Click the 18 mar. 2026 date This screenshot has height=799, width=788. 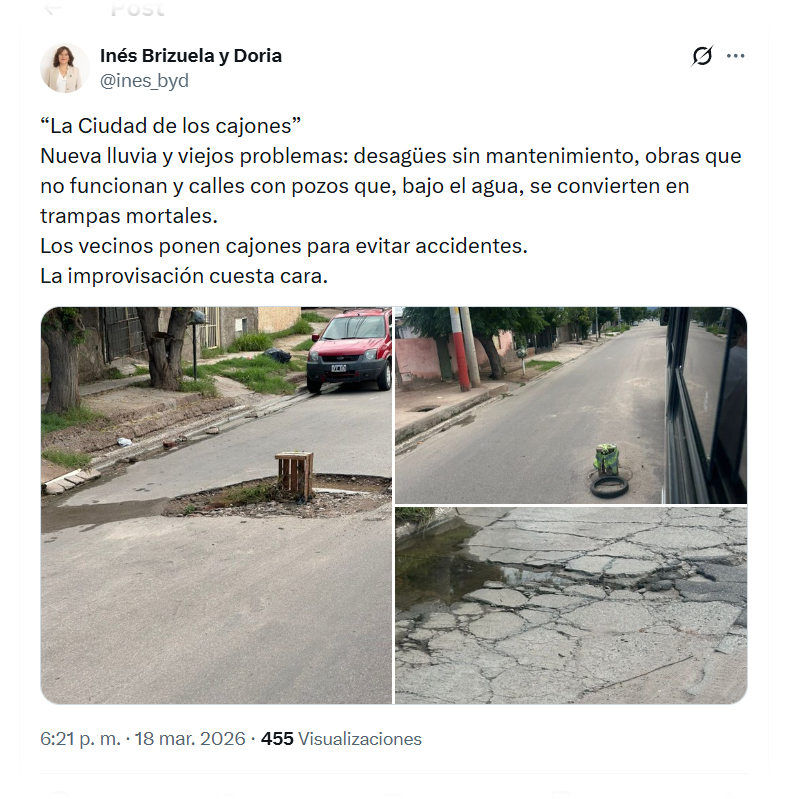(x=190, y=739)
